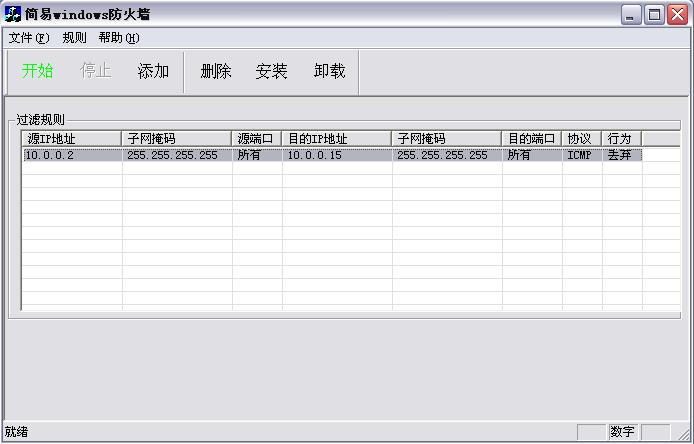
Task: Click the greyed-out 停止 toolbar button
Action: pyautogui.click(x=96, y=71)
